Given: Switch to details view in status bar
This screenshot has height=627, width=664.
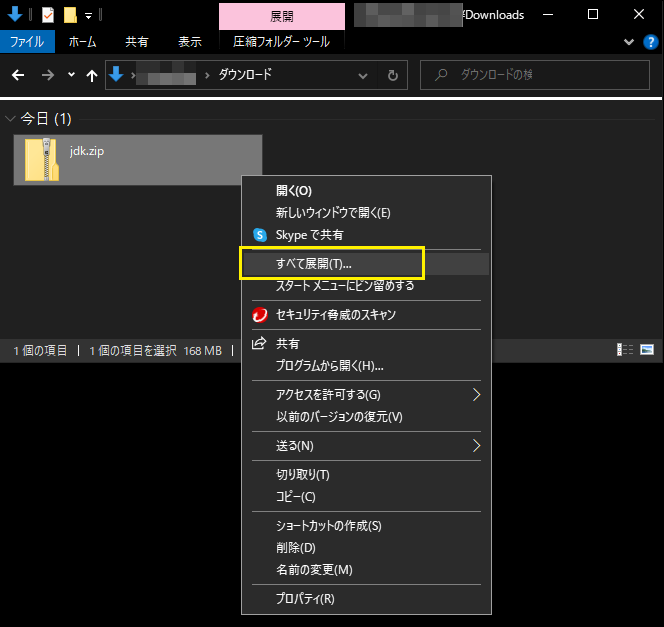Looking at the screenshot, I should 625,350.
